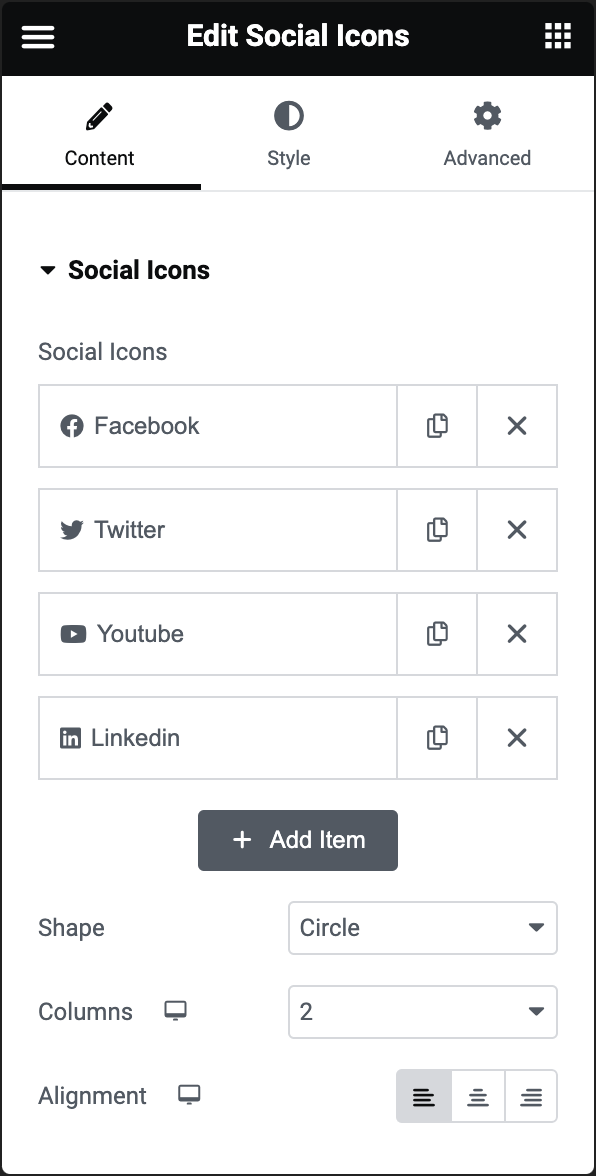Viewport: 596px width, 1176px height.
Task: Select right alignment for icons
Action: 531,1095
